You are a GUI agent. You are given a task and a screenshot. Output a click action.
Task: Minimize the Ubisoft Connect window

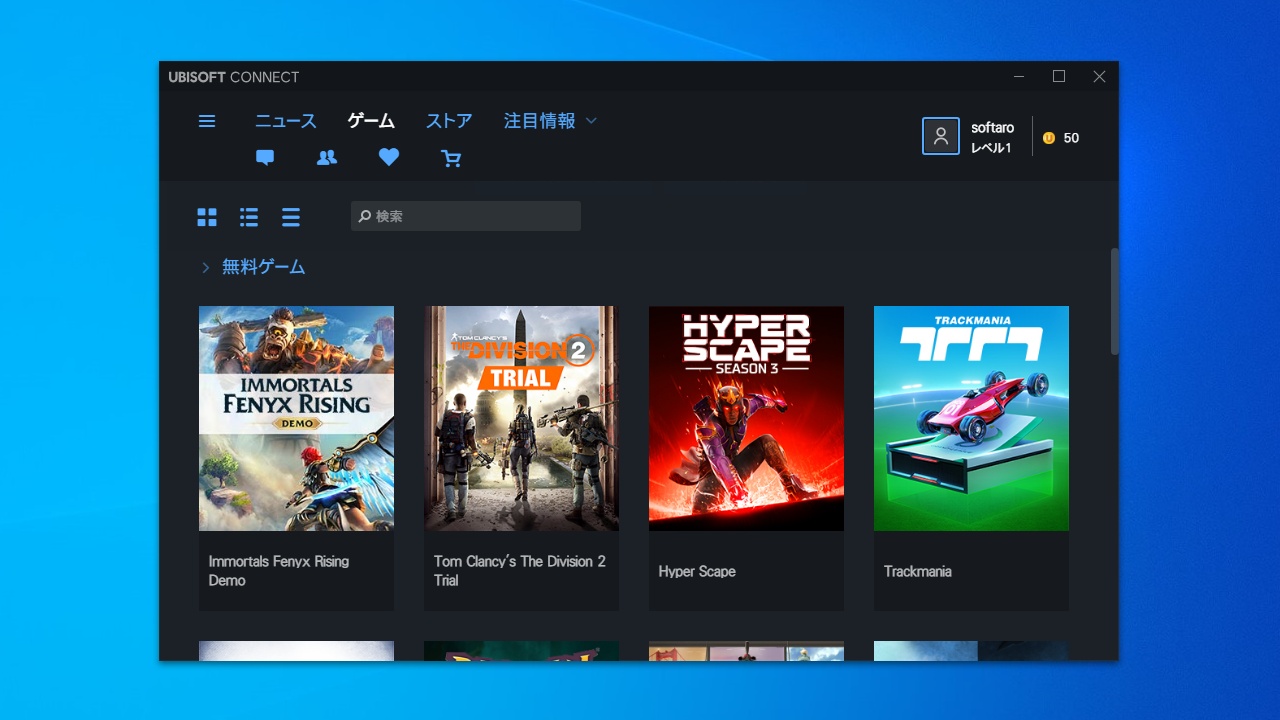(1019, 77)
